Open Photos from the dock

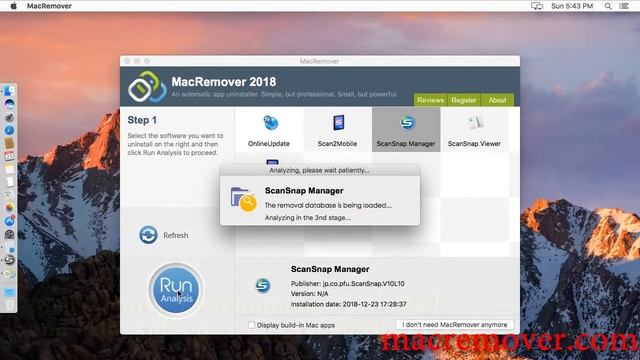tap(9, 207)
